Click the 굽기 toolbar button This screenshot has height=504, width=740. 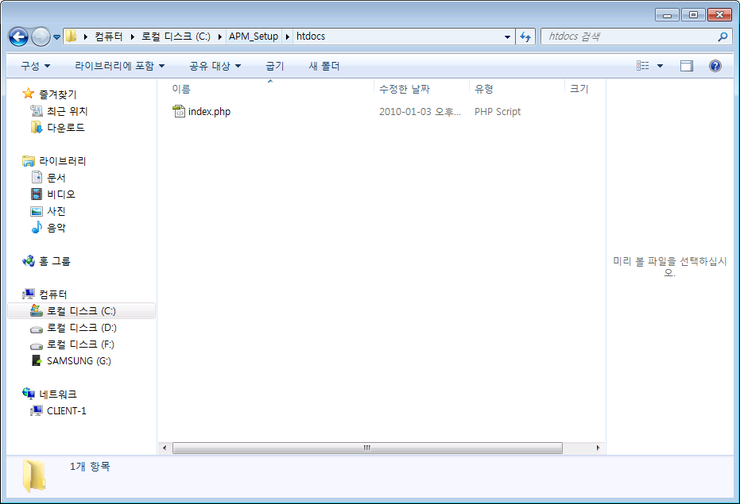click(275, 66)
